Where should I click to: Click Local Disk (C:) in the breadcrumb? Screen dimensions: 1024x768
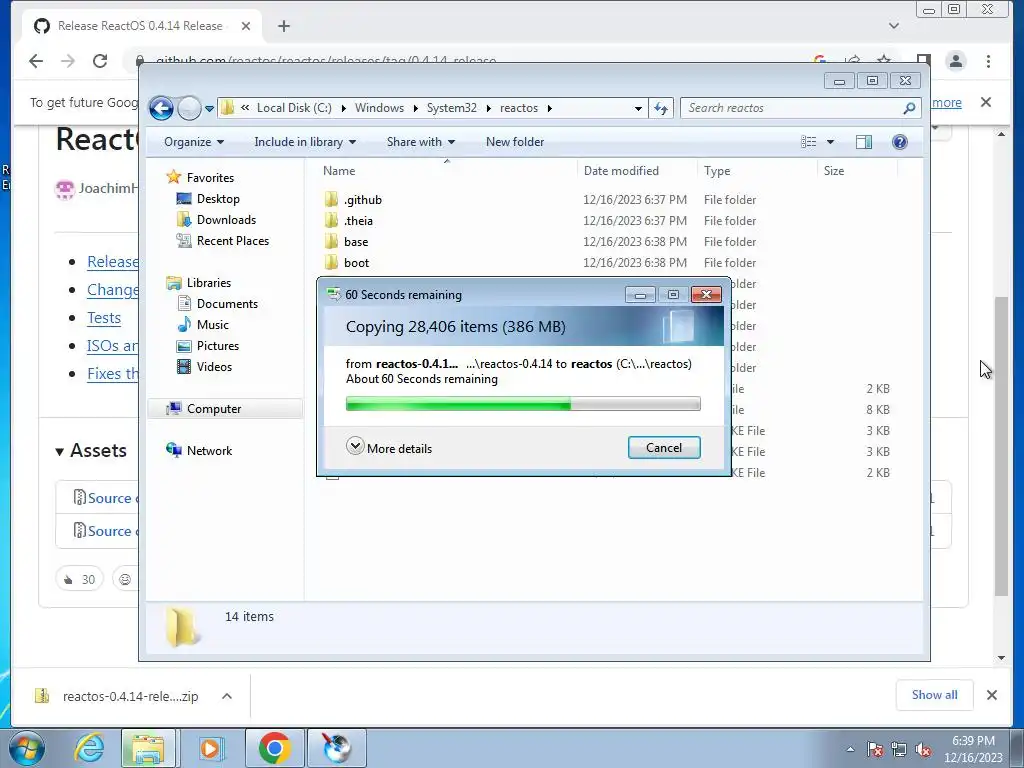pyautogui.click(x=294, y=108)
